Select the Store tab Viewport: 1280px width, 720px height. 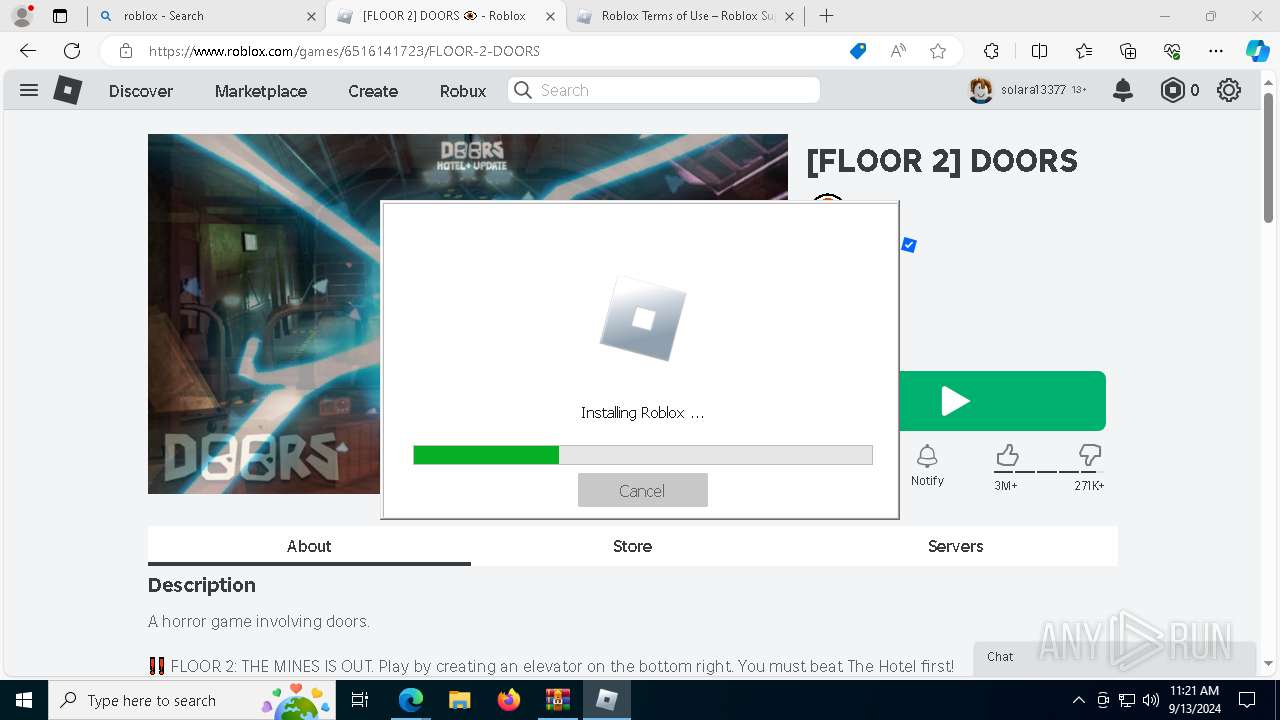pos(632,546)
